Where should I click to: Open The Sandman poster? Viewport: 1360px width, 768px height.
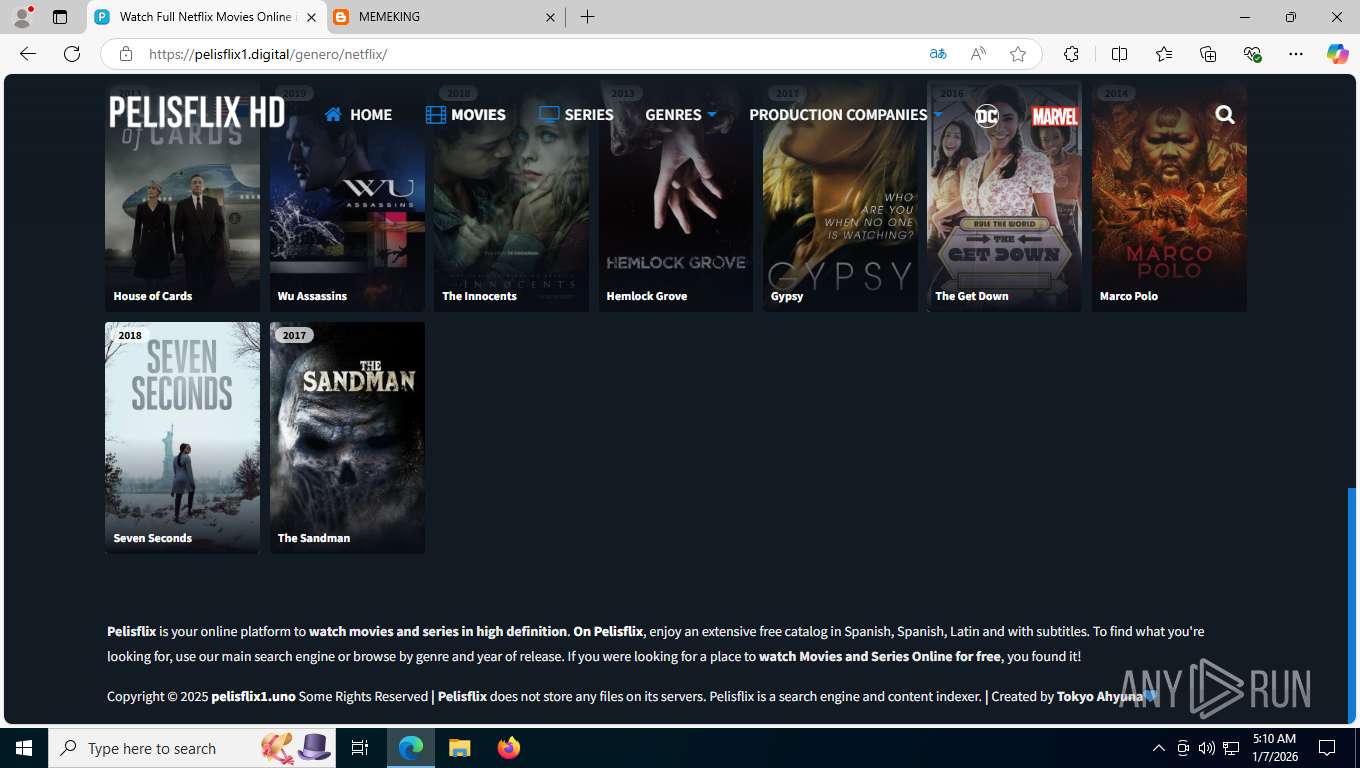coord(347,438)
